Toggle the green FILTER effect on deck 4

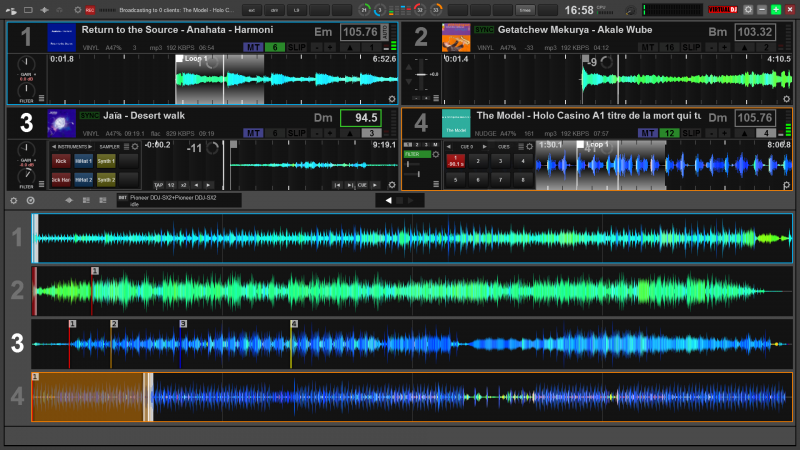417,154
